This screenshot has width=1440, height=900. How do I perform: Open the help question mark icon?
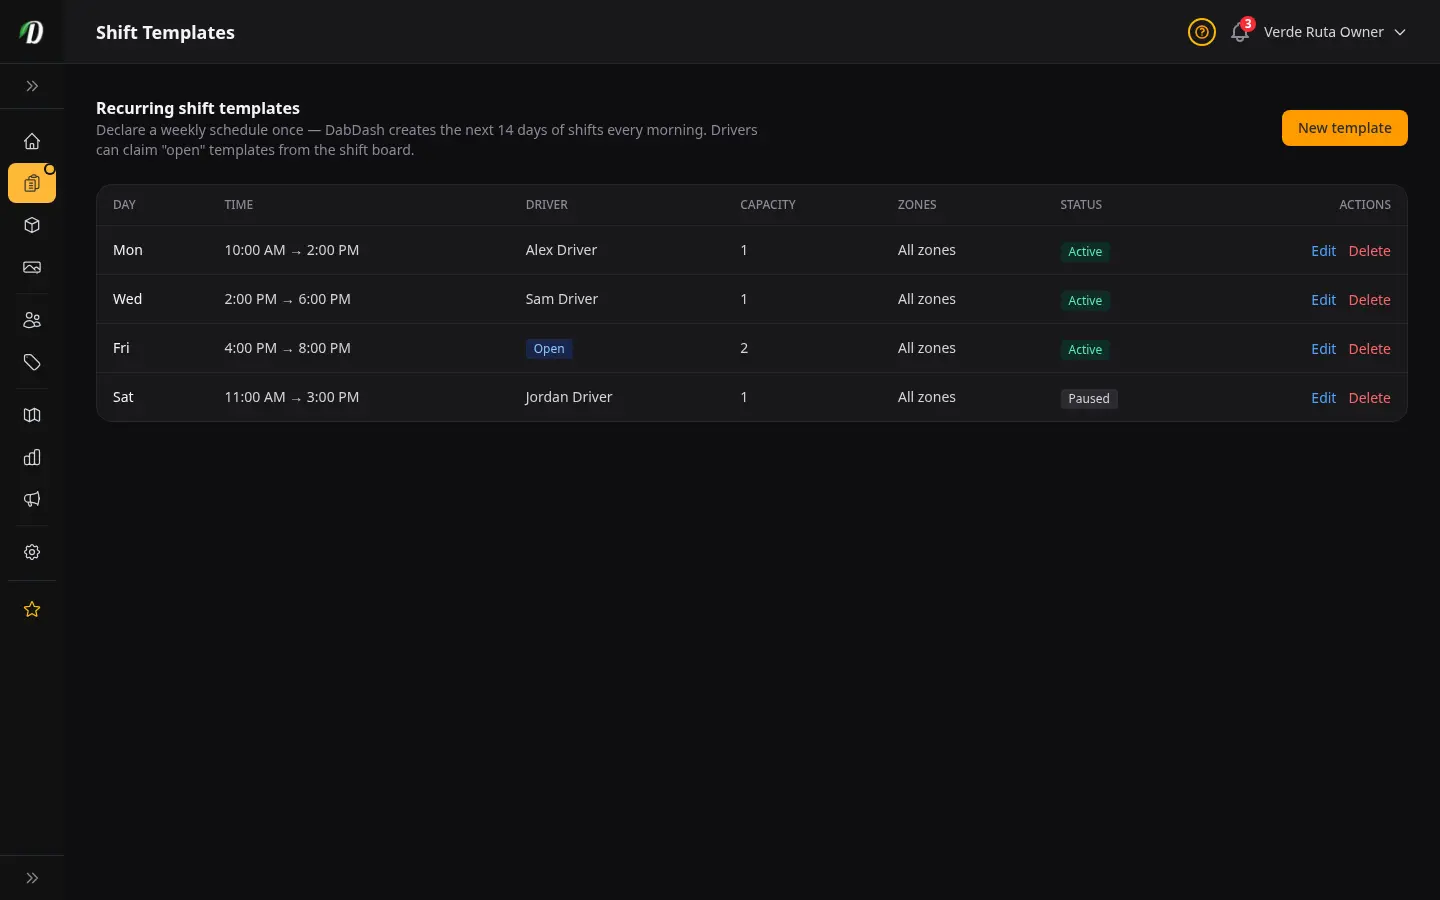[1202, 32]
